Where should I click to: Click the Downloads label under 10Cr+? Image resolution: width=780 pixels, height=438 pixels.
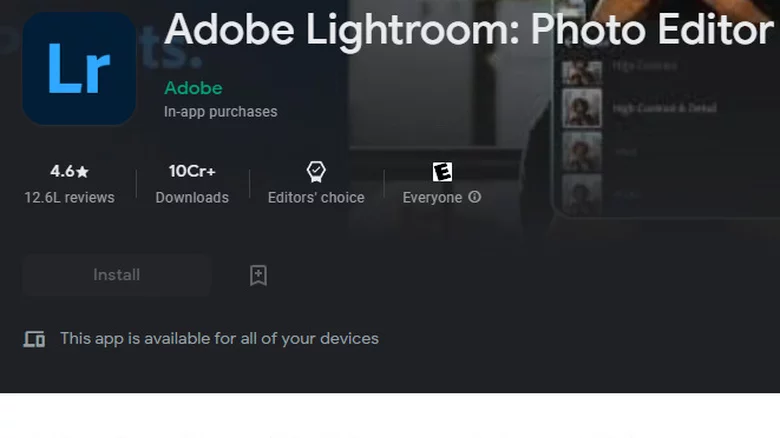click(x=192, y=197)
